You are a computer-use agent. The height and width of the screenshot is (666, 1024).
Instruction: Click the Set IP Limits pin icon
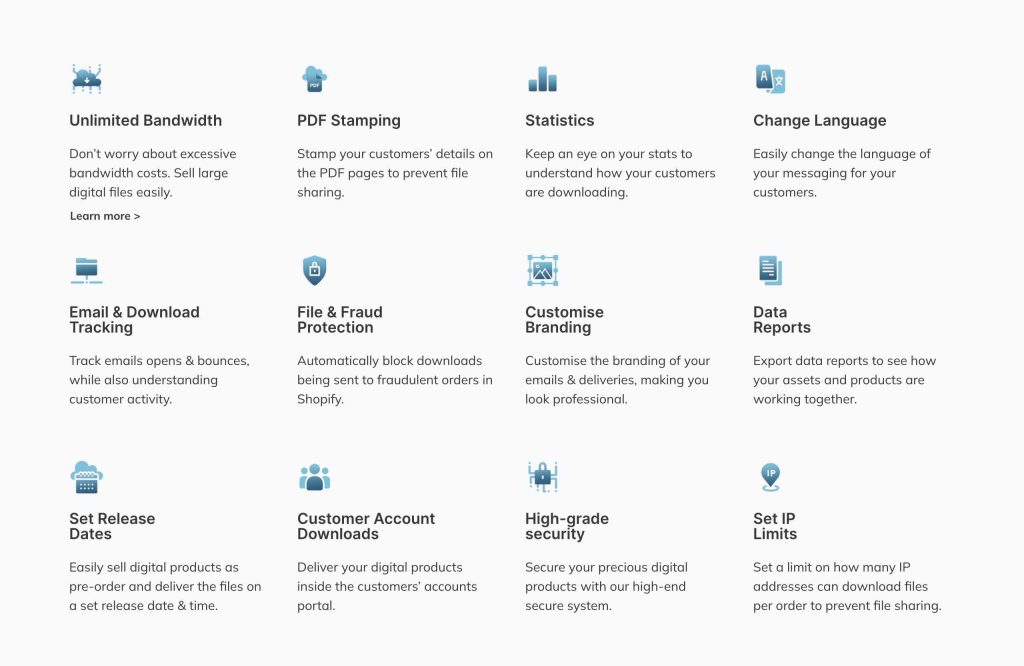(x=771, y=477)
